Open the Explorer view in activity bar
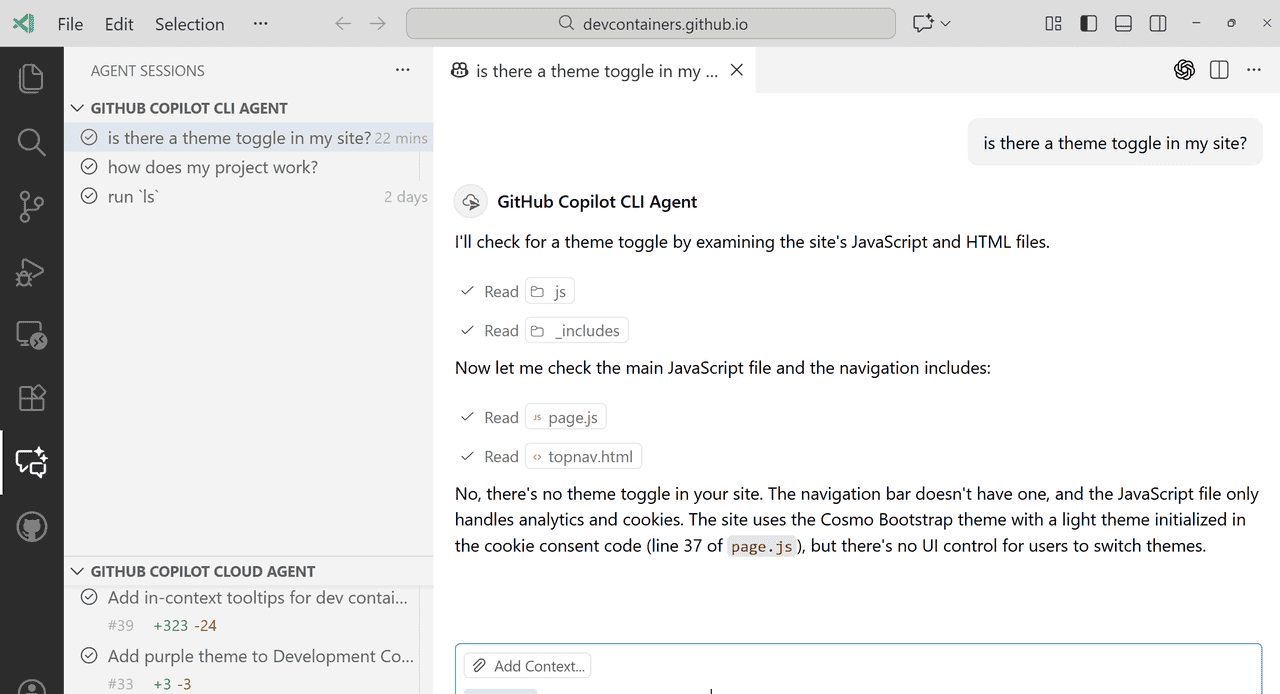Viewport: 1280px width, 694px height. click(x=31, y=78)
